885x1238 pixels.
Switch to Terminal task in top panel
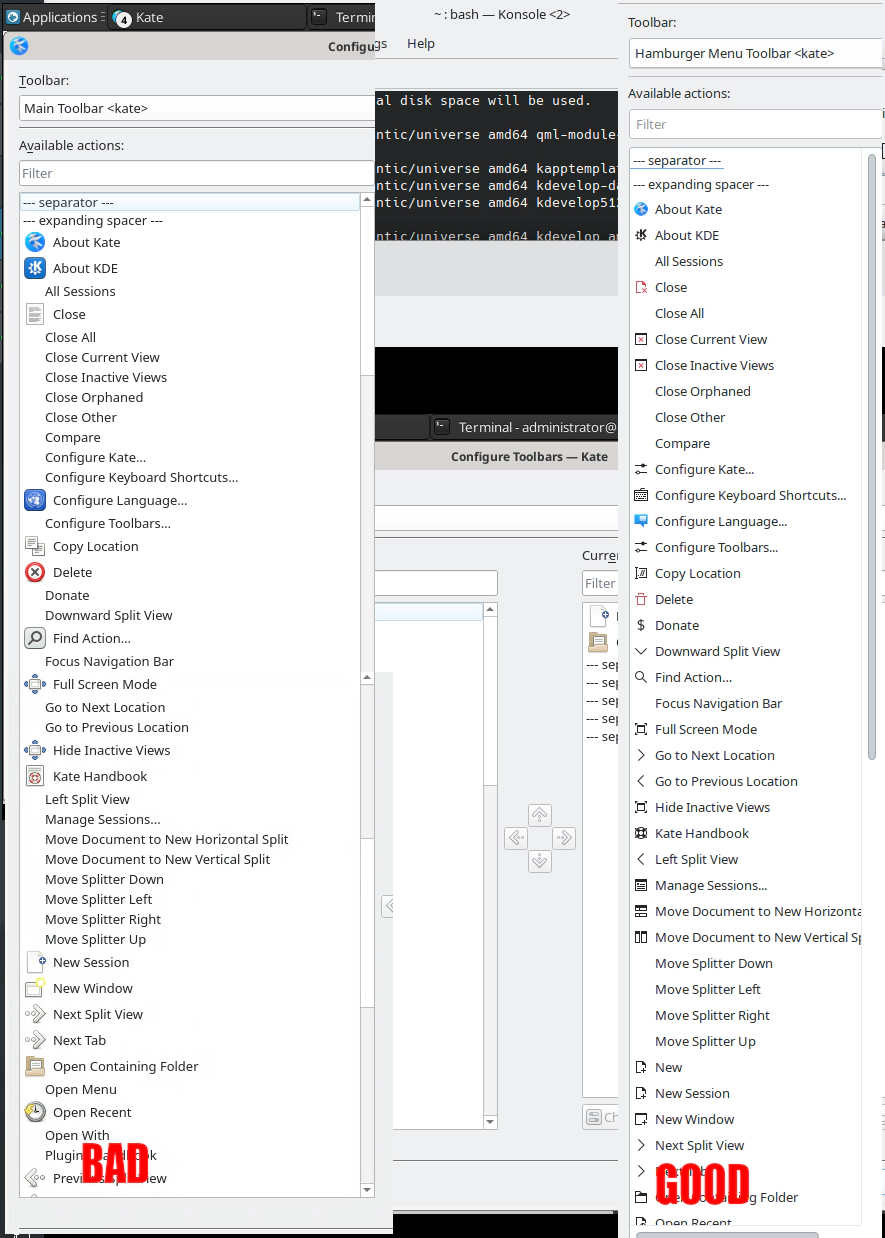click(342, 17)
